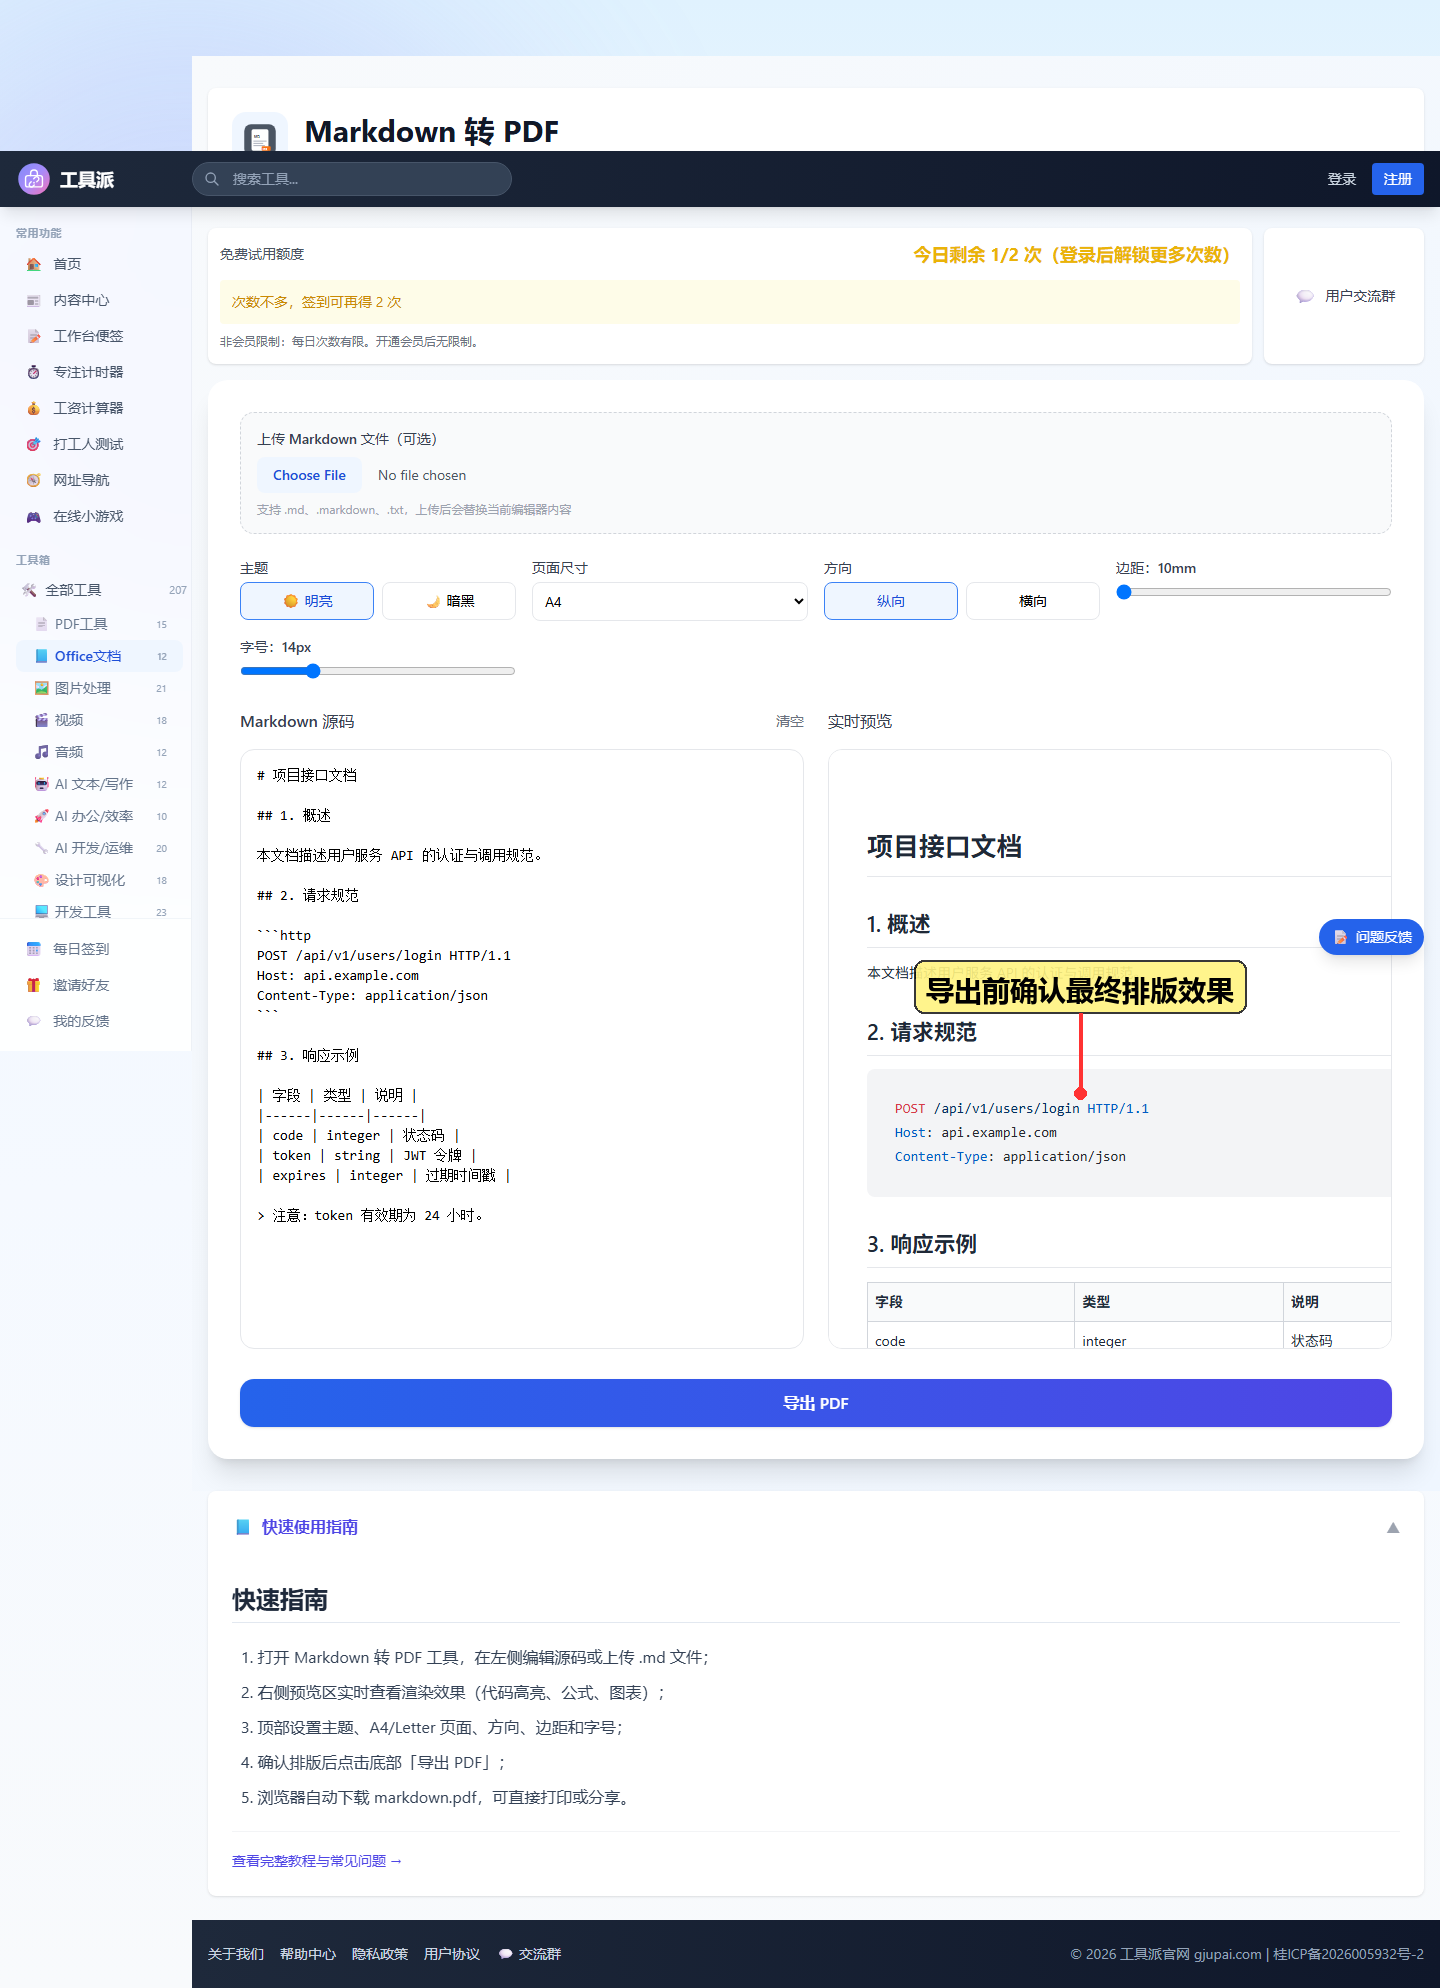Click the 工具派 logo icon
Image resolution: width=1440 pixels, height=1988 pixels.
tap(34, 179)
